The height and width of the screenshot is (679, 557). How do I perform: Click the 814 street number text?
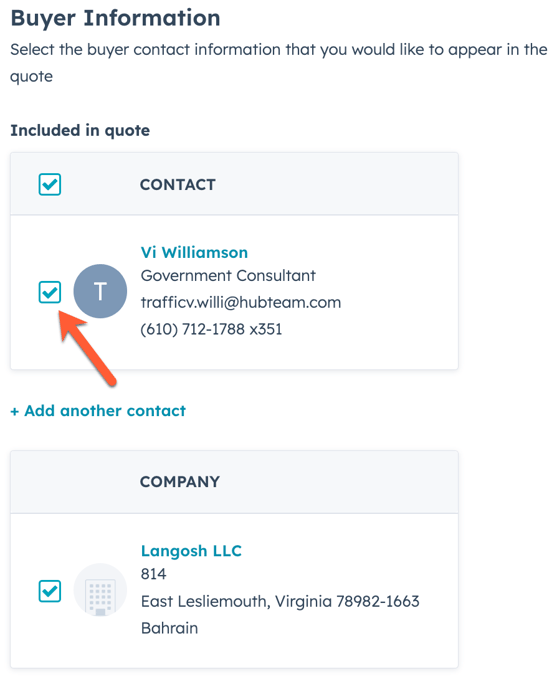153,574
